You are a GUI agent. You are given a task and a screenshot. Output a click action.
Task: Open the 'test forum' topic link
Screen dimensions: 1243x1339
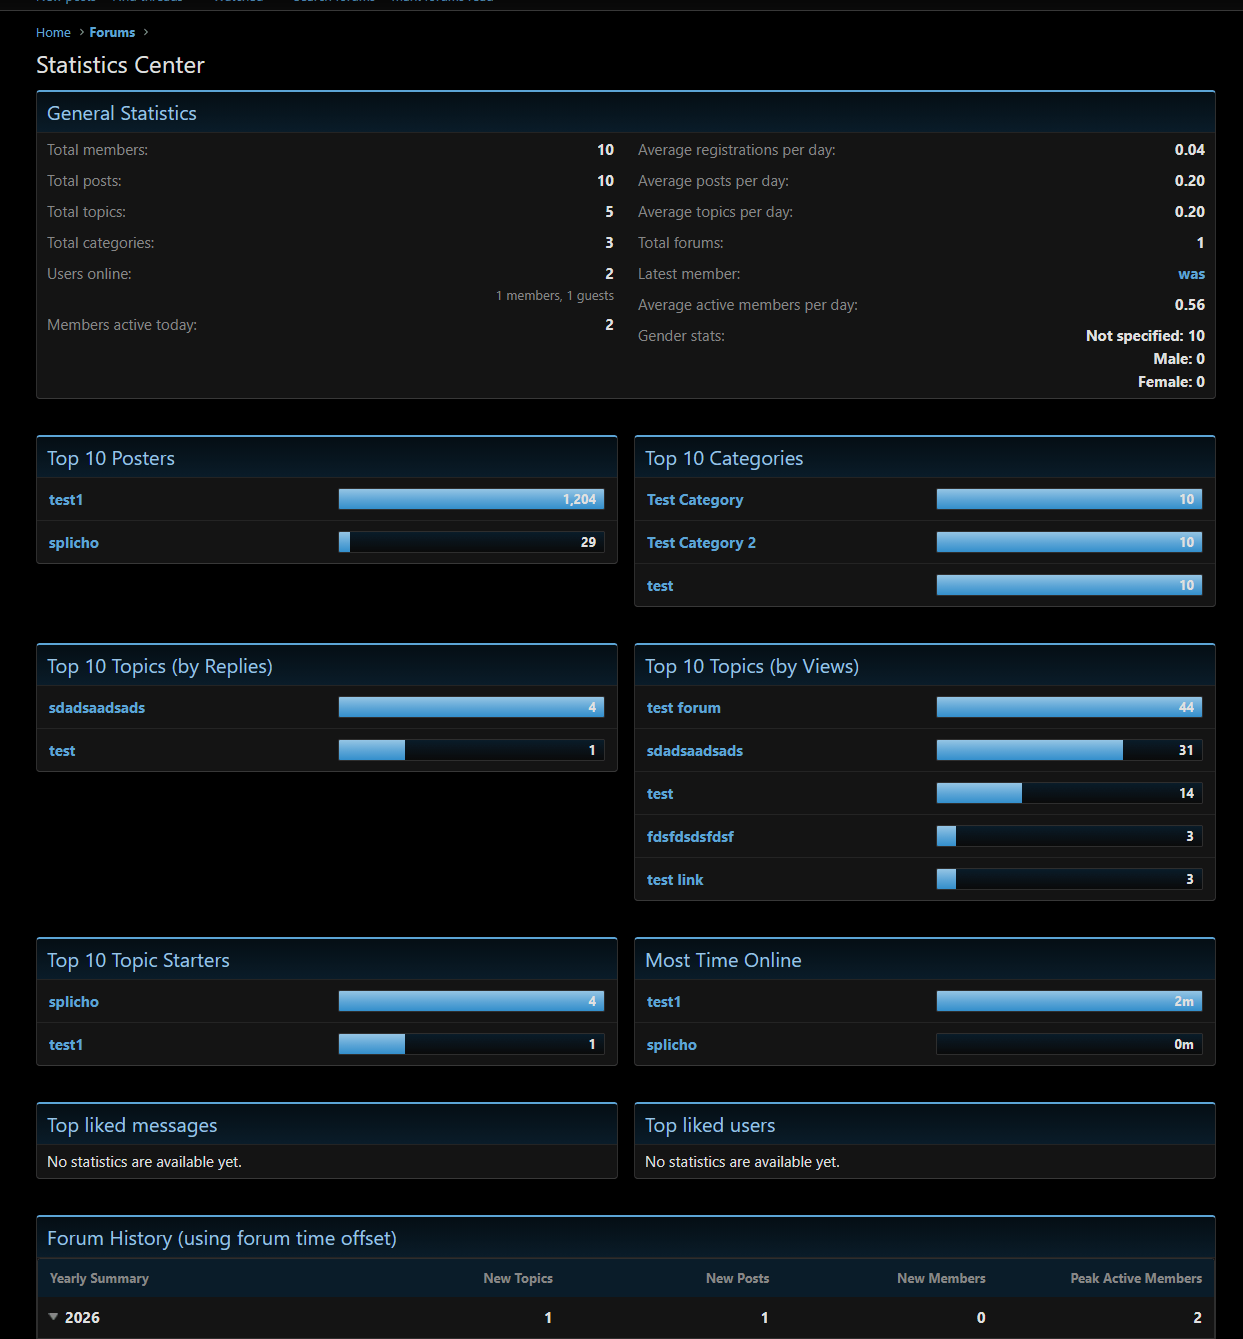(683, 708)
